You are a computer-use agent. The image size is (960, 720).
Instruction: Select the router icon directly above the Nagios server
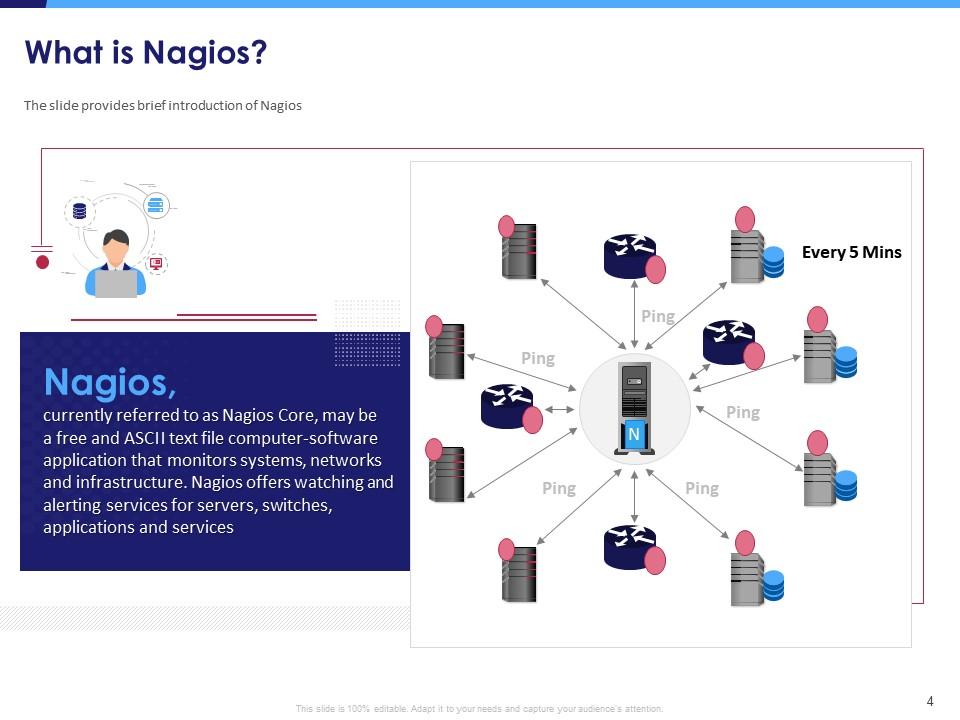(x=630, y=256)
